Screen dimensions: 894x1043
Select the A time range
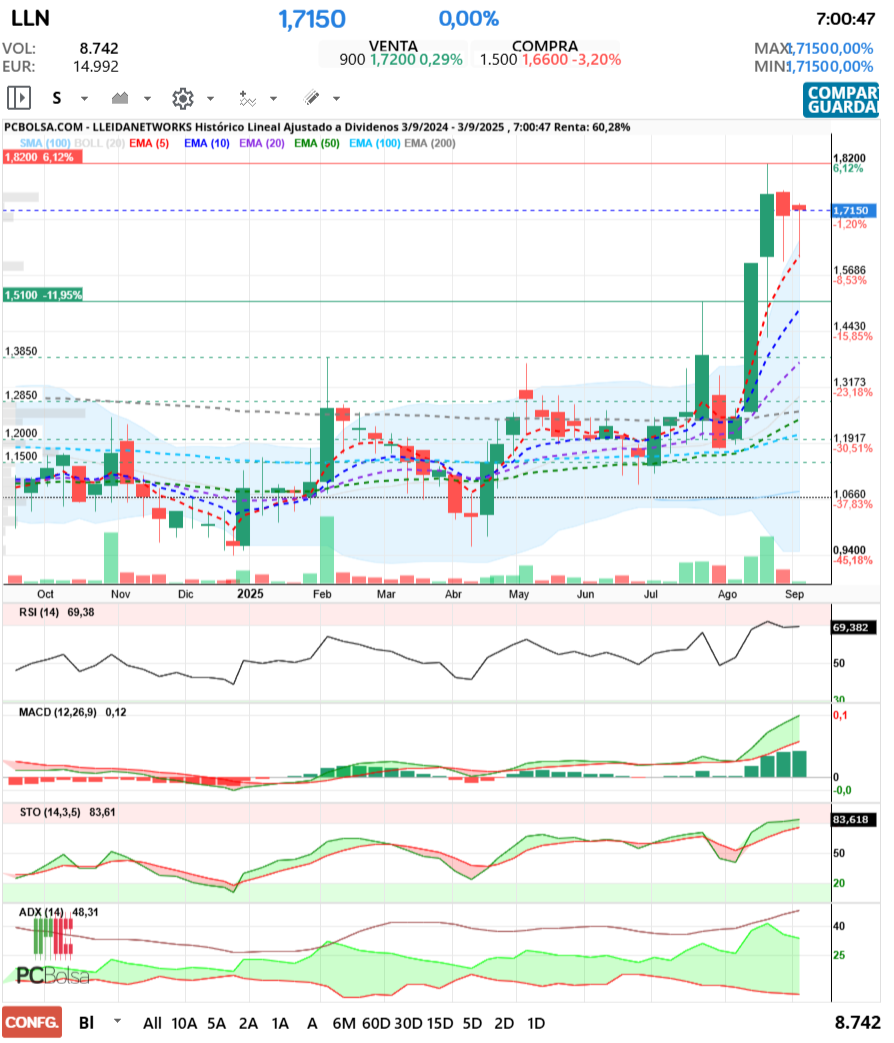point(312,1023)
